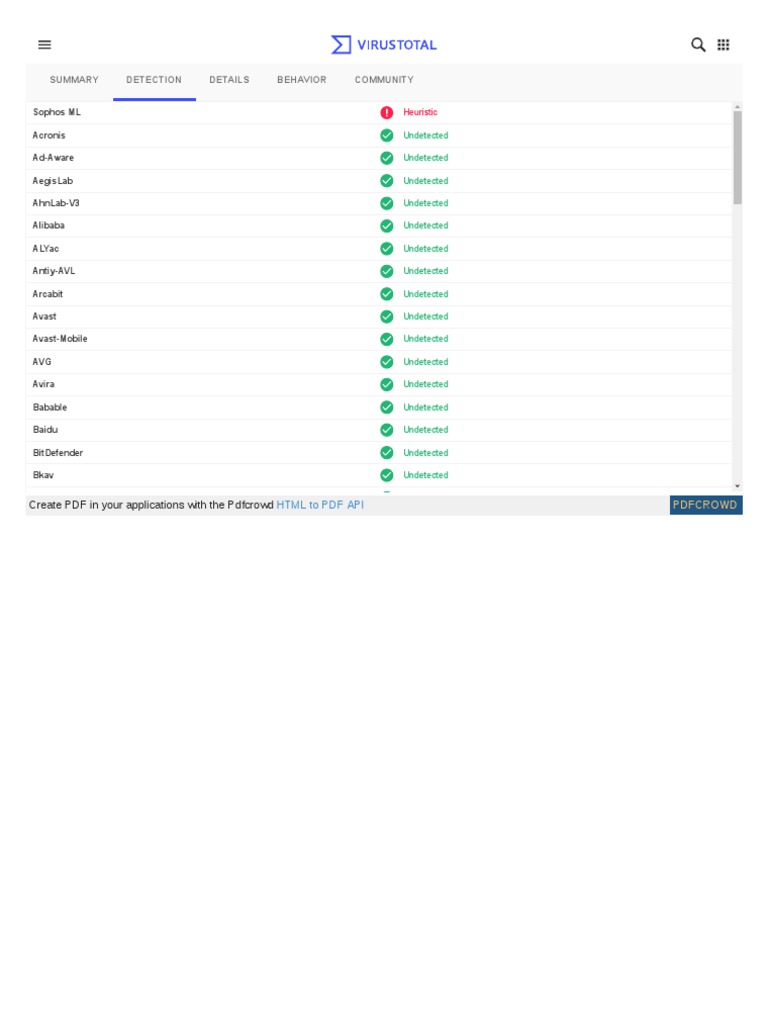Switch to the Details tab
The width and height of the screenshot is (768, 1024).
(x=229, y=80)
